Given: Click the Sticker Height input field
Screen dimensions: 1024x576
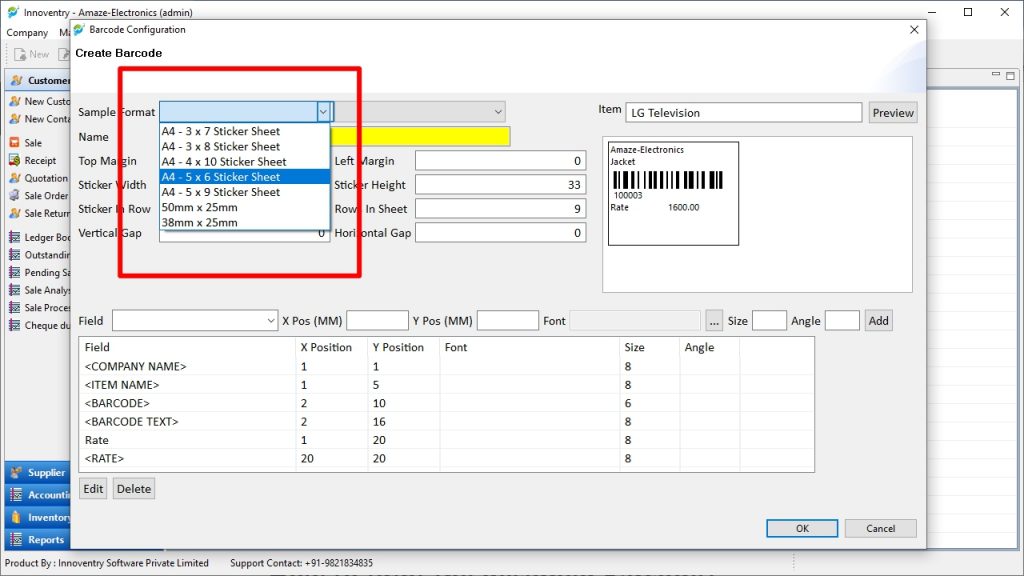Looking at the screenshot, I should click(500, 185).
